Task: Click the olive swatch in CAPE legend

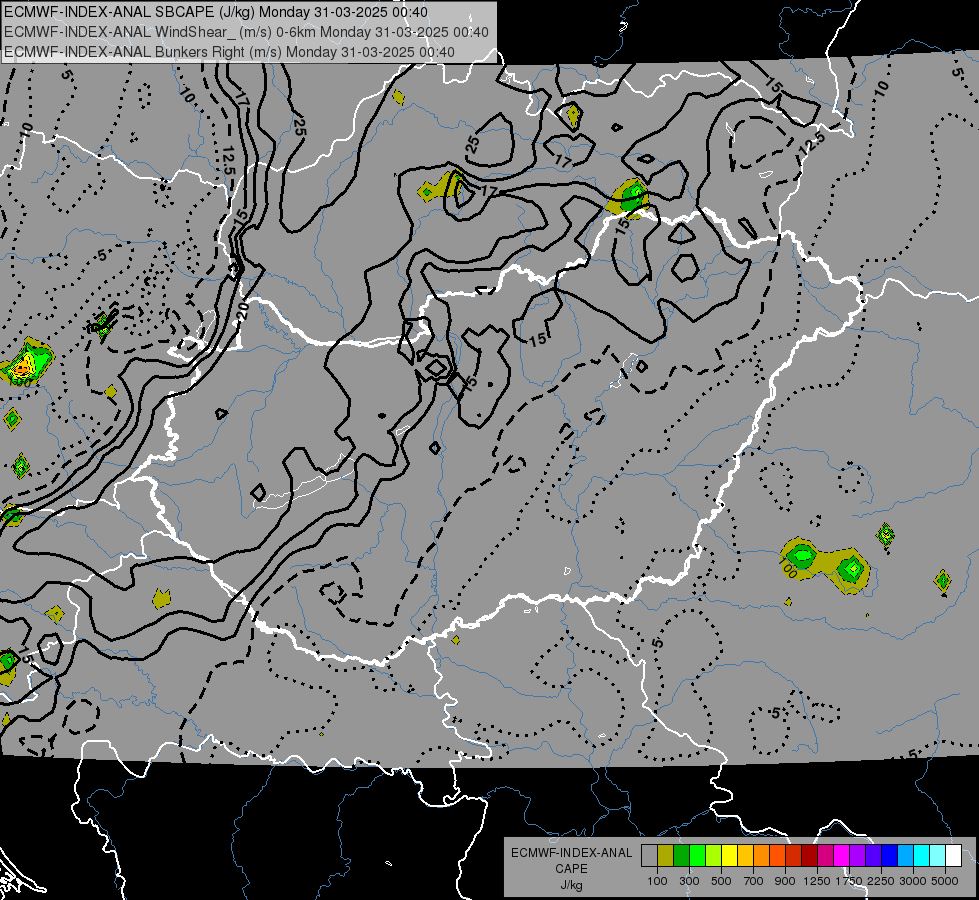Action: pyautogui.click(x=666, y=856)
